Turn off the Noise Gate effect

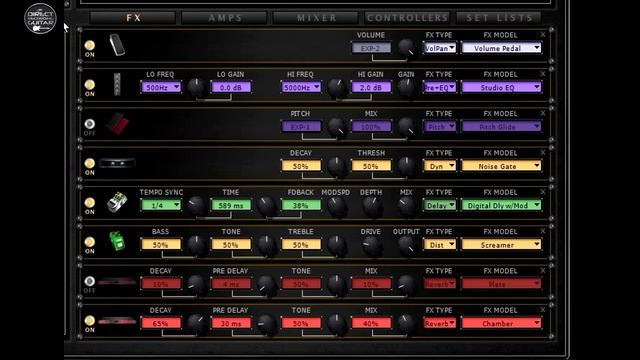coord(89,163)
